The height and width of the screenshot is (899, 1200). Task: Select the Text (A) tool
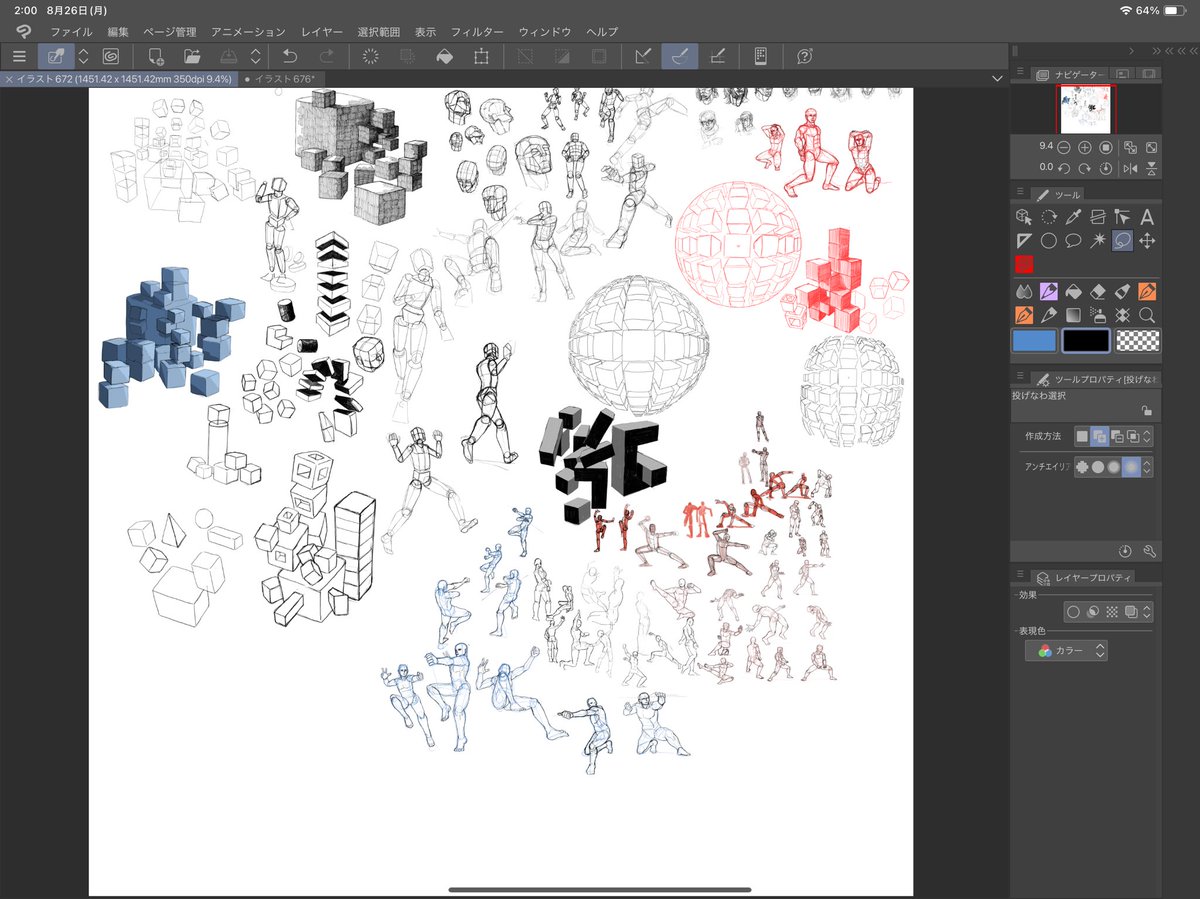pyautogui.click(x=1147, y=216)
